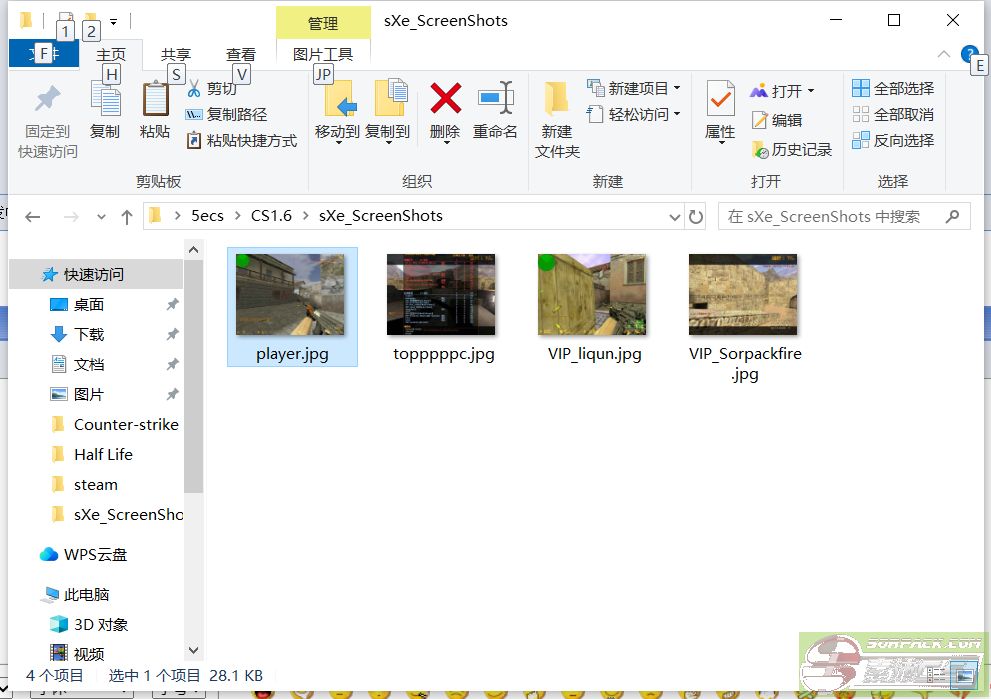The image size is (991, 699).
Task: Pin to Quick Access (固定到快速访问) icon
Action: (47, 99)
